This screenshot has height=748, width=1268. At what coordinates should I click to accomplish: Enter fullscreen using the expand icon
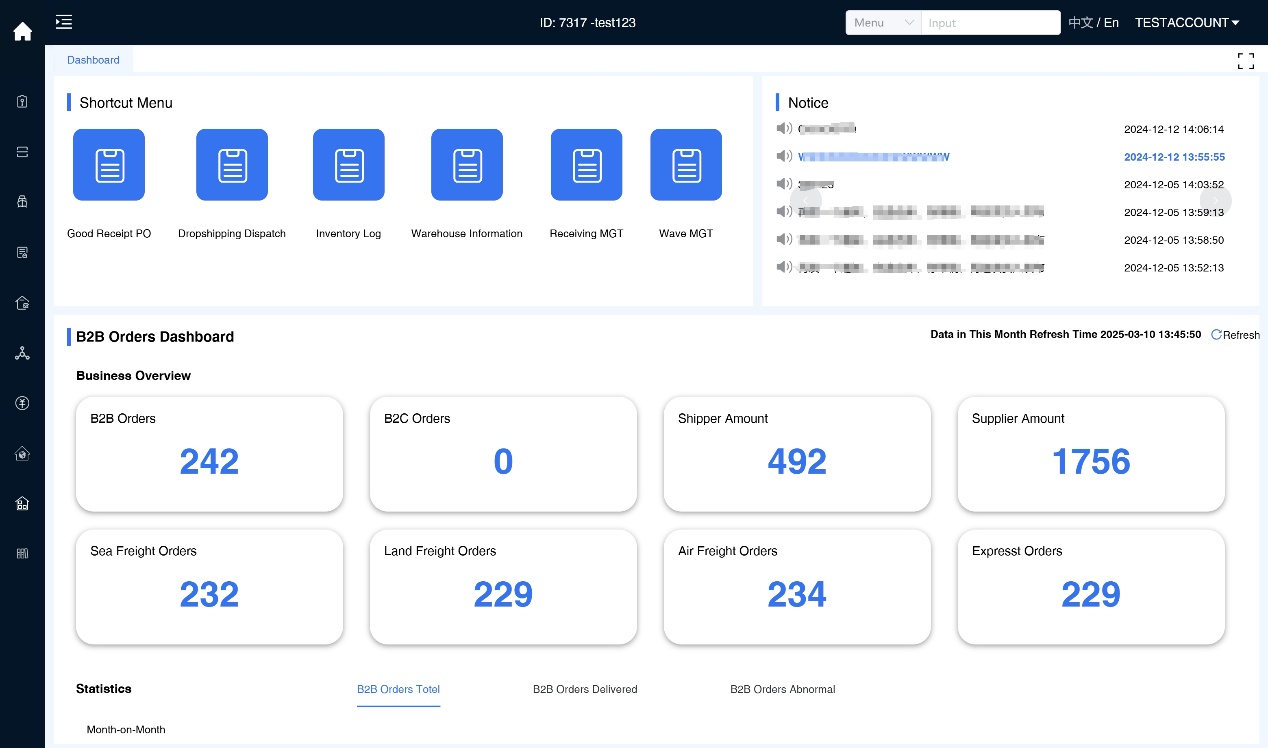tap(1245, 61)
